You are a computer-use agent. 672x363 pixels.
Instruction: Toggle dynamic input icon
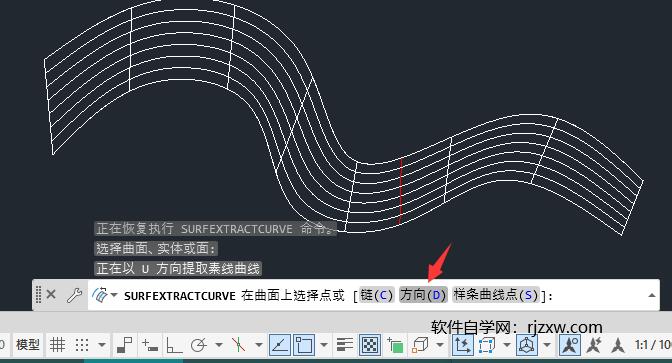150,345
